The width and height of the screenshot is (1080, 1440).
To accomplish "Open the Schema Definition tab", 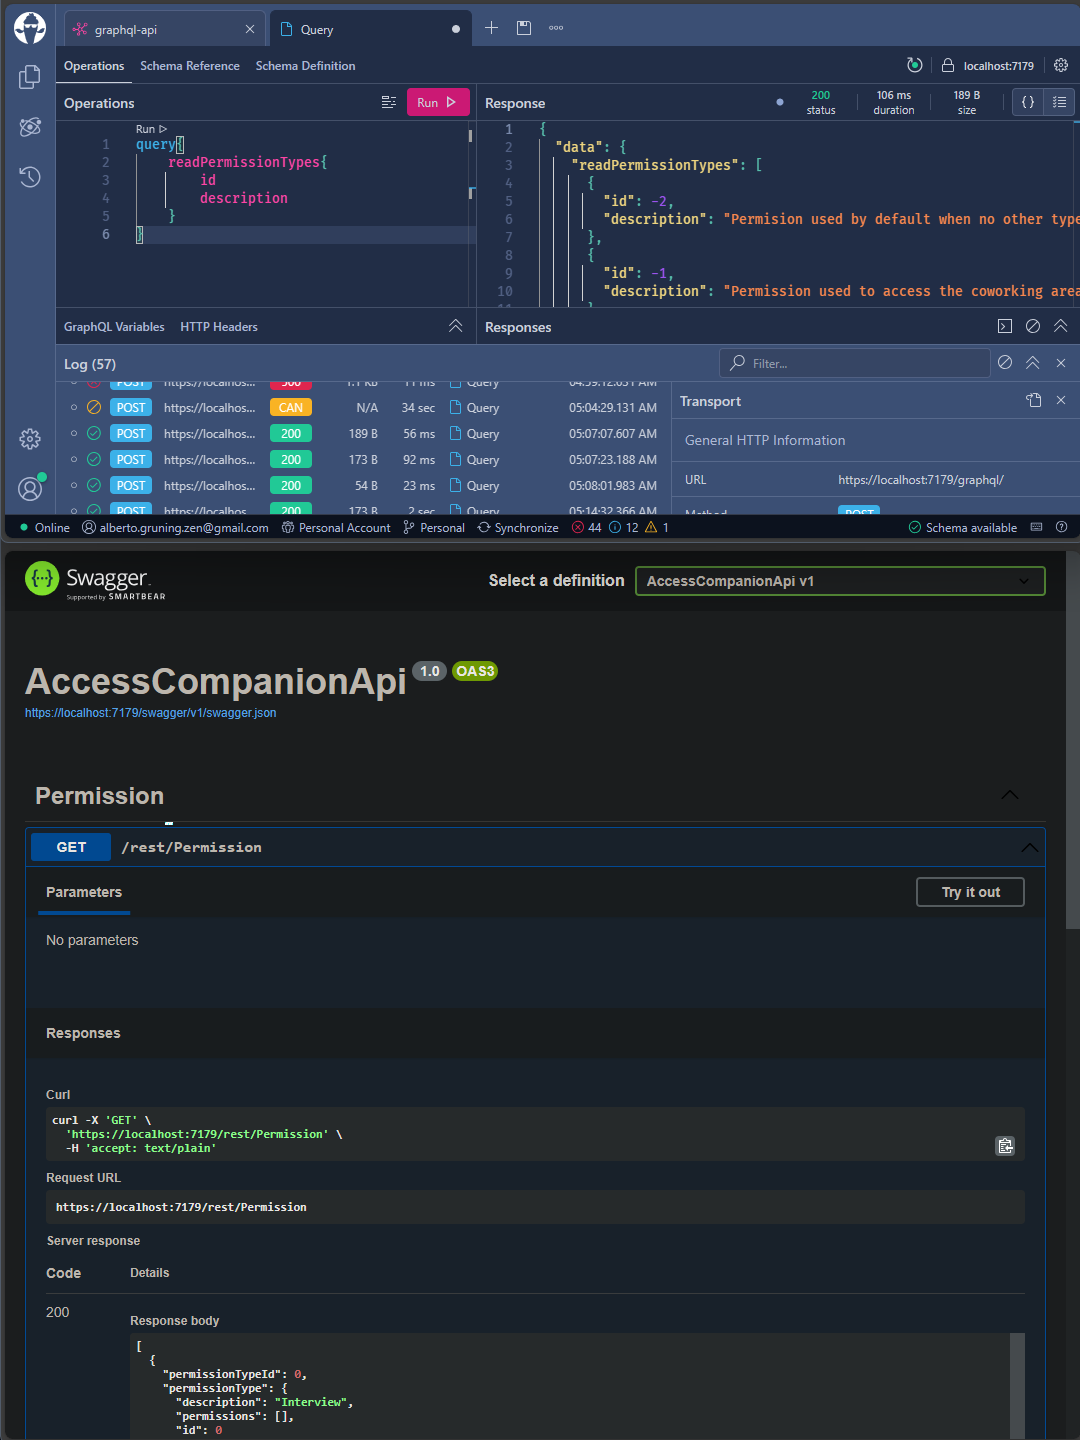I will click(305, 66).
